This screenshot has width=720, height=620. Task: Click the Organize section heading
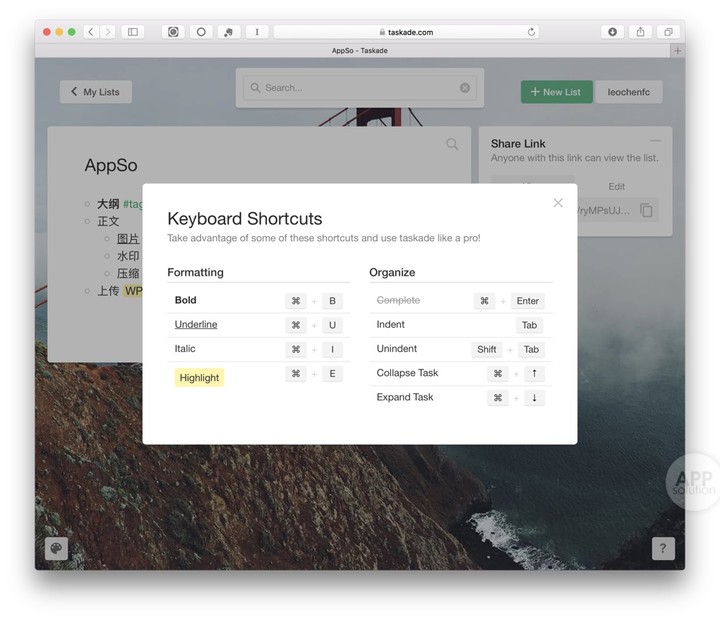point(392,272)
